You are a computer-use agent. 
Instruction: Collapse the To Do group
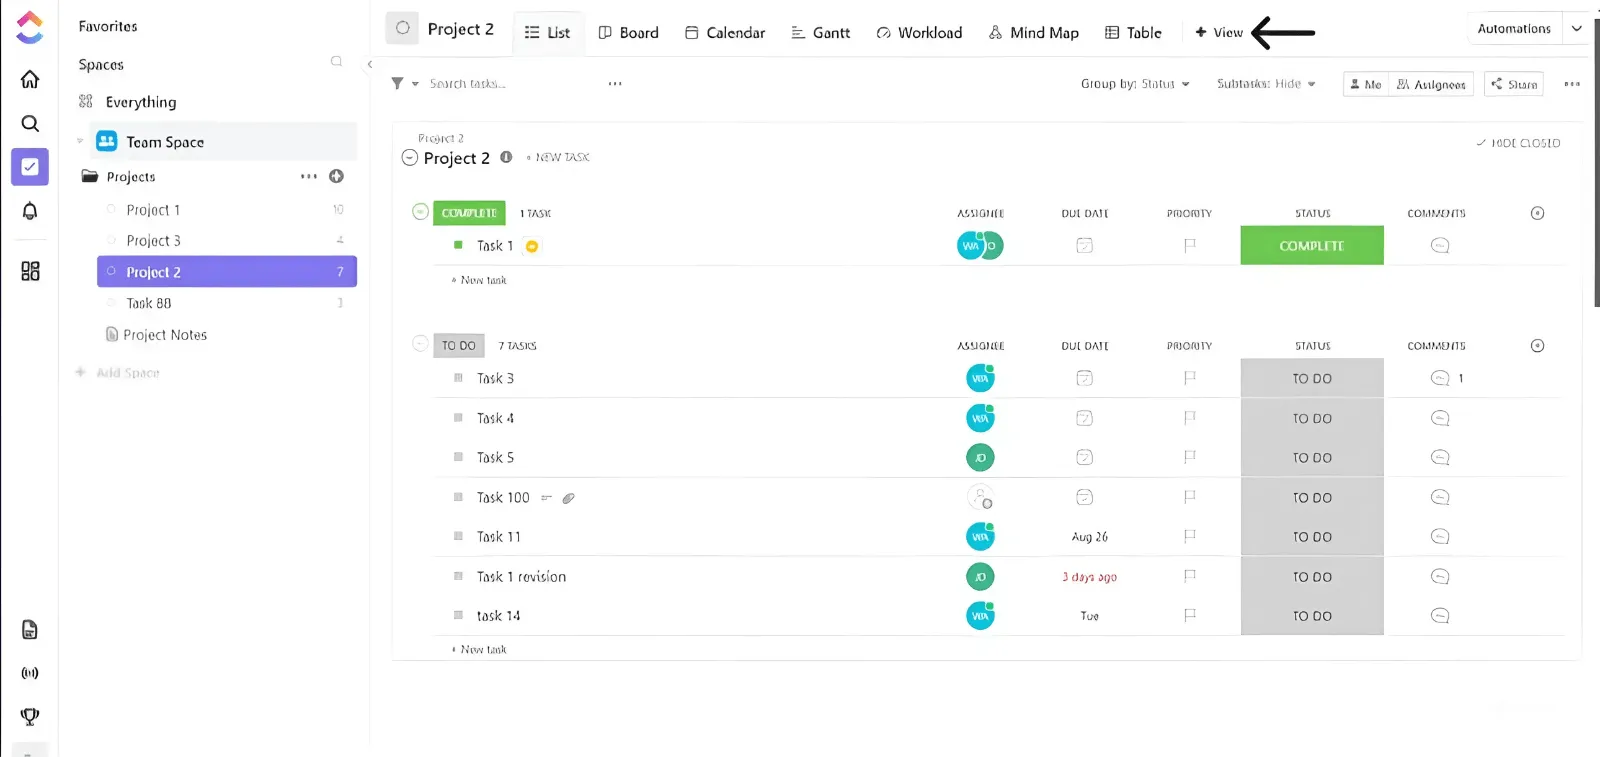(x=421, y=345)
